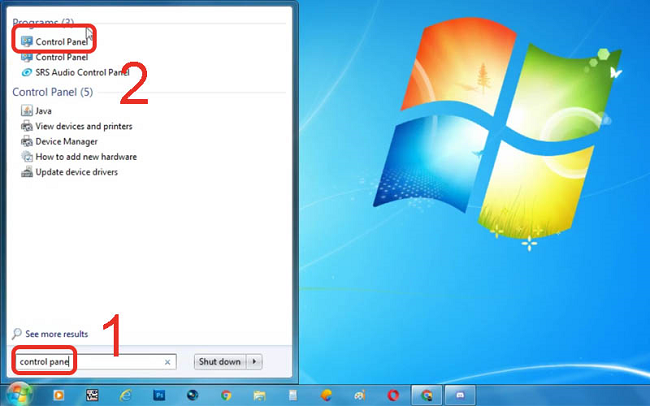Open the orange media player taskbar icon
Image resolution: width=650 pixels, height=406 pixels.
pyautogui.click(x=56, y=394)
